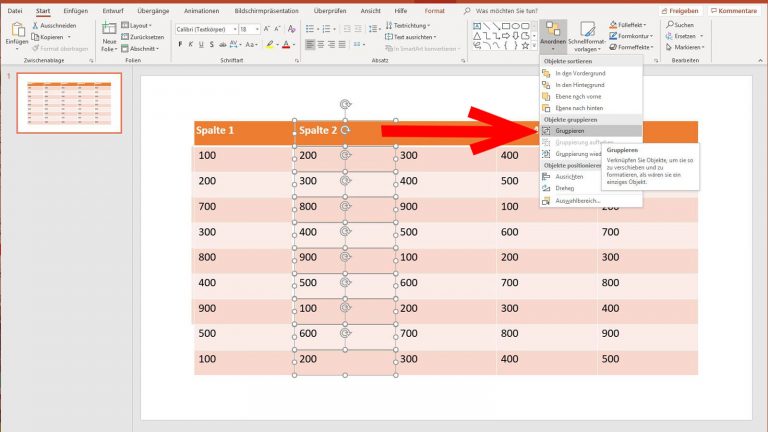Screen dimensions: 768x432
Task: Select the right arrow shape in gallery
Action: click(x=505, y=36)
